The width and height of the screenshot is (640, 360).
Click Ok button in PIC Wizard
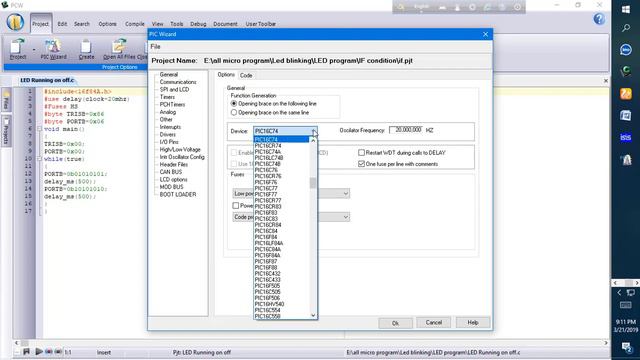[395, 323]
